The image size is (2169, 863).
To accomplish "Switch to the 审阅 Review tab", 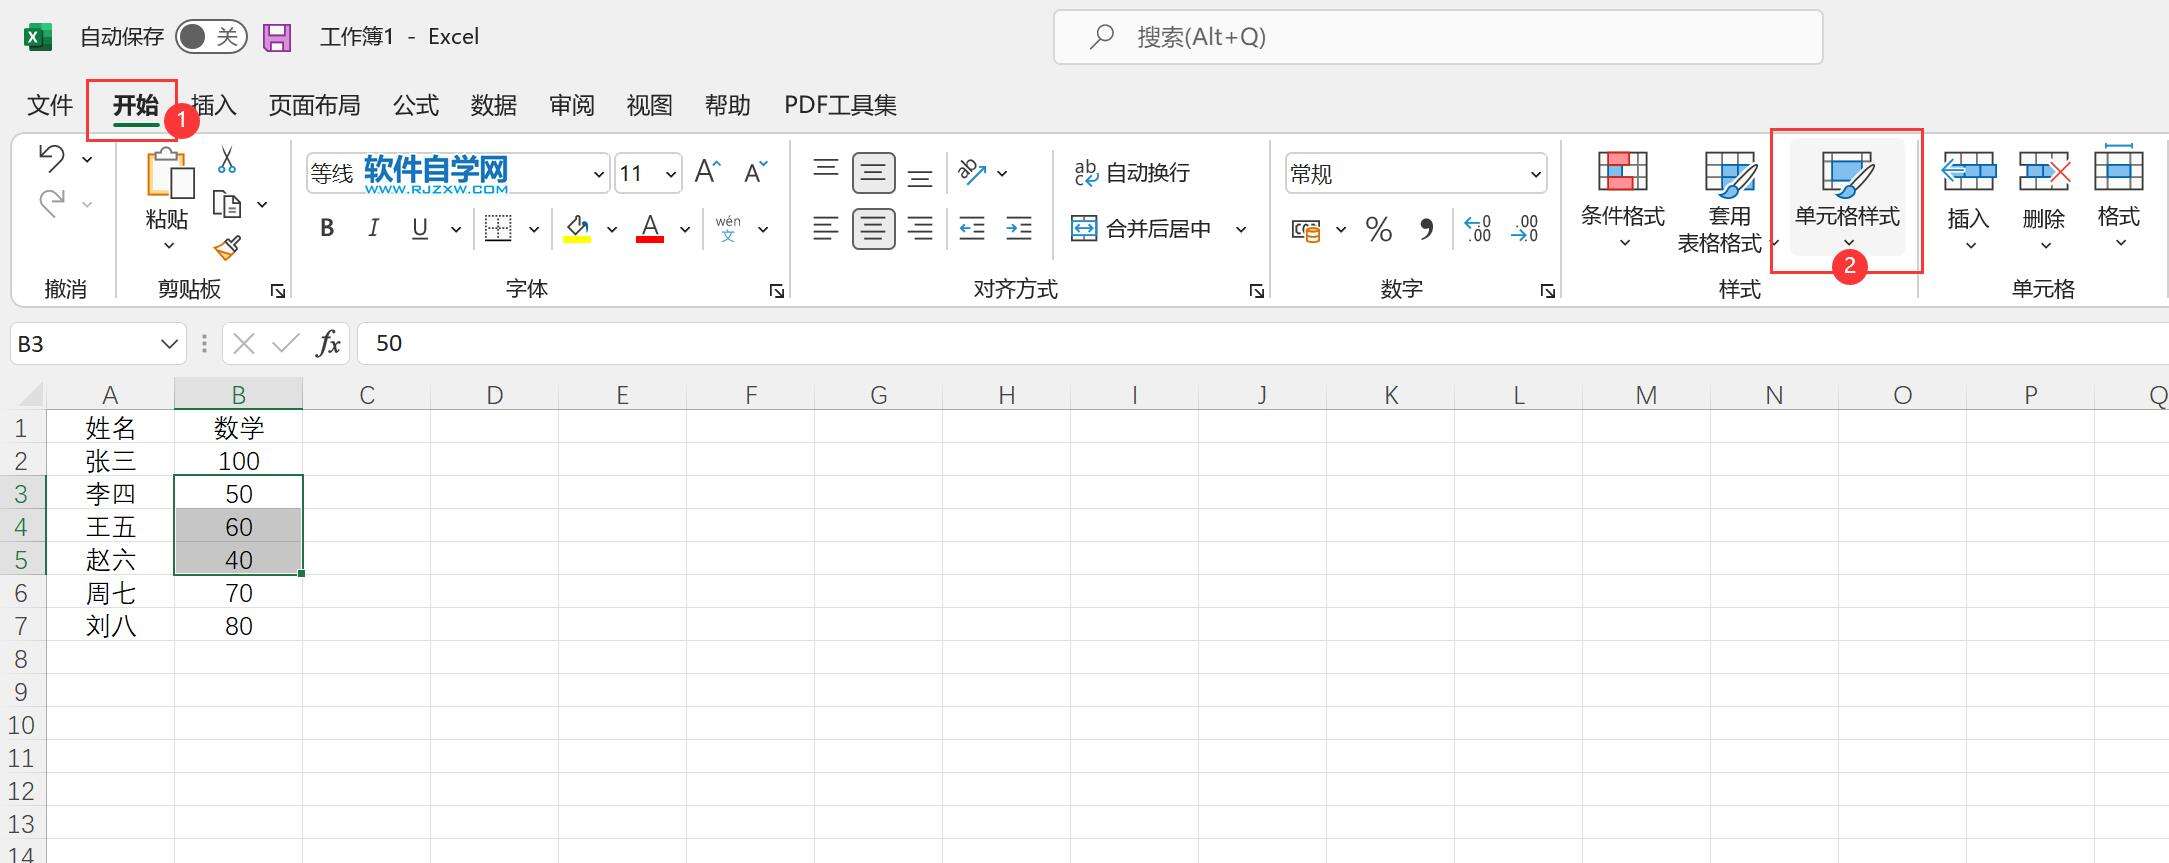I will point(572,105).
